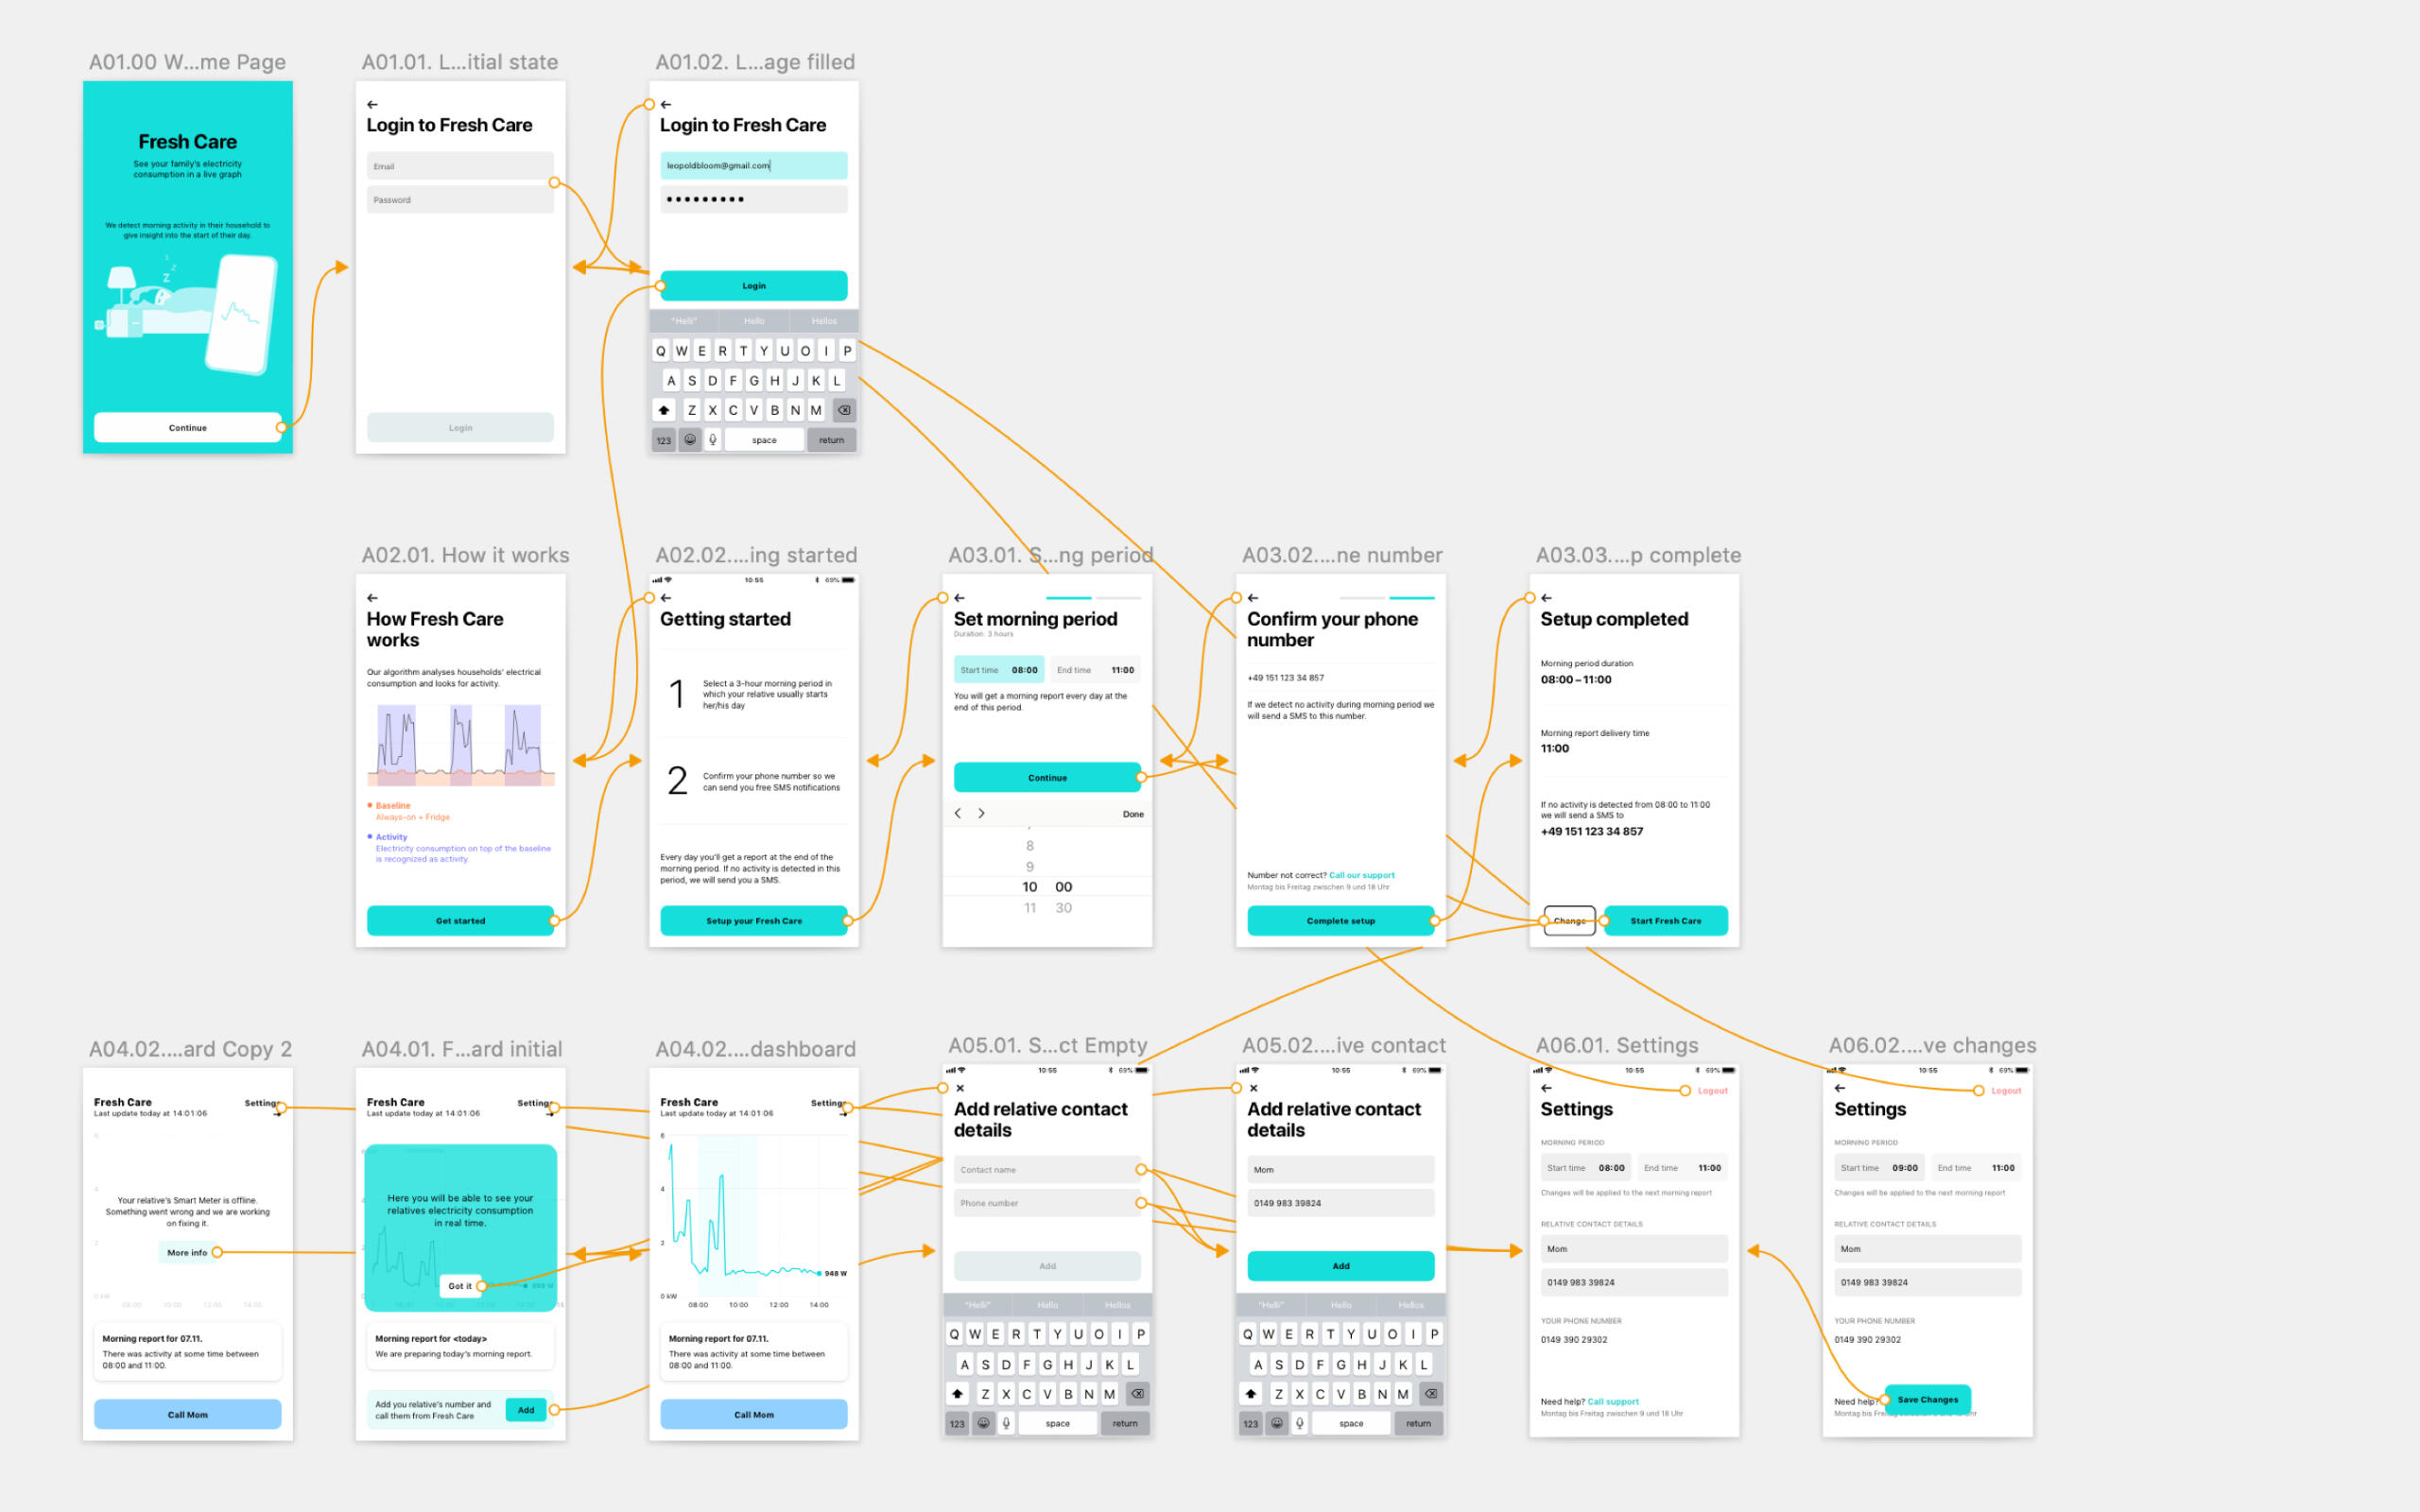Click Call our support link

[1361, 875]
